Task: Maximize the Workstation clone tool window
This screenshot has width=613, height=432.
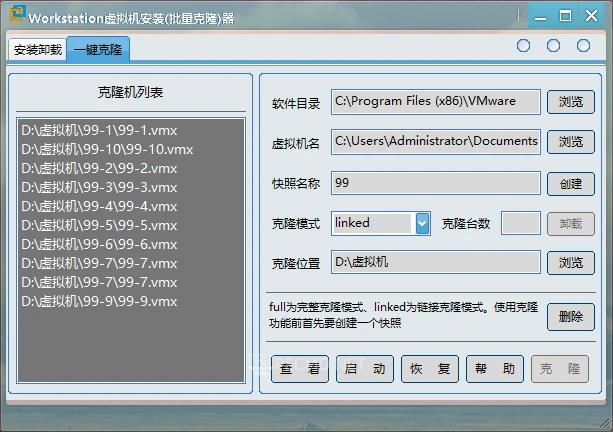Action: [x=565, y=16]
